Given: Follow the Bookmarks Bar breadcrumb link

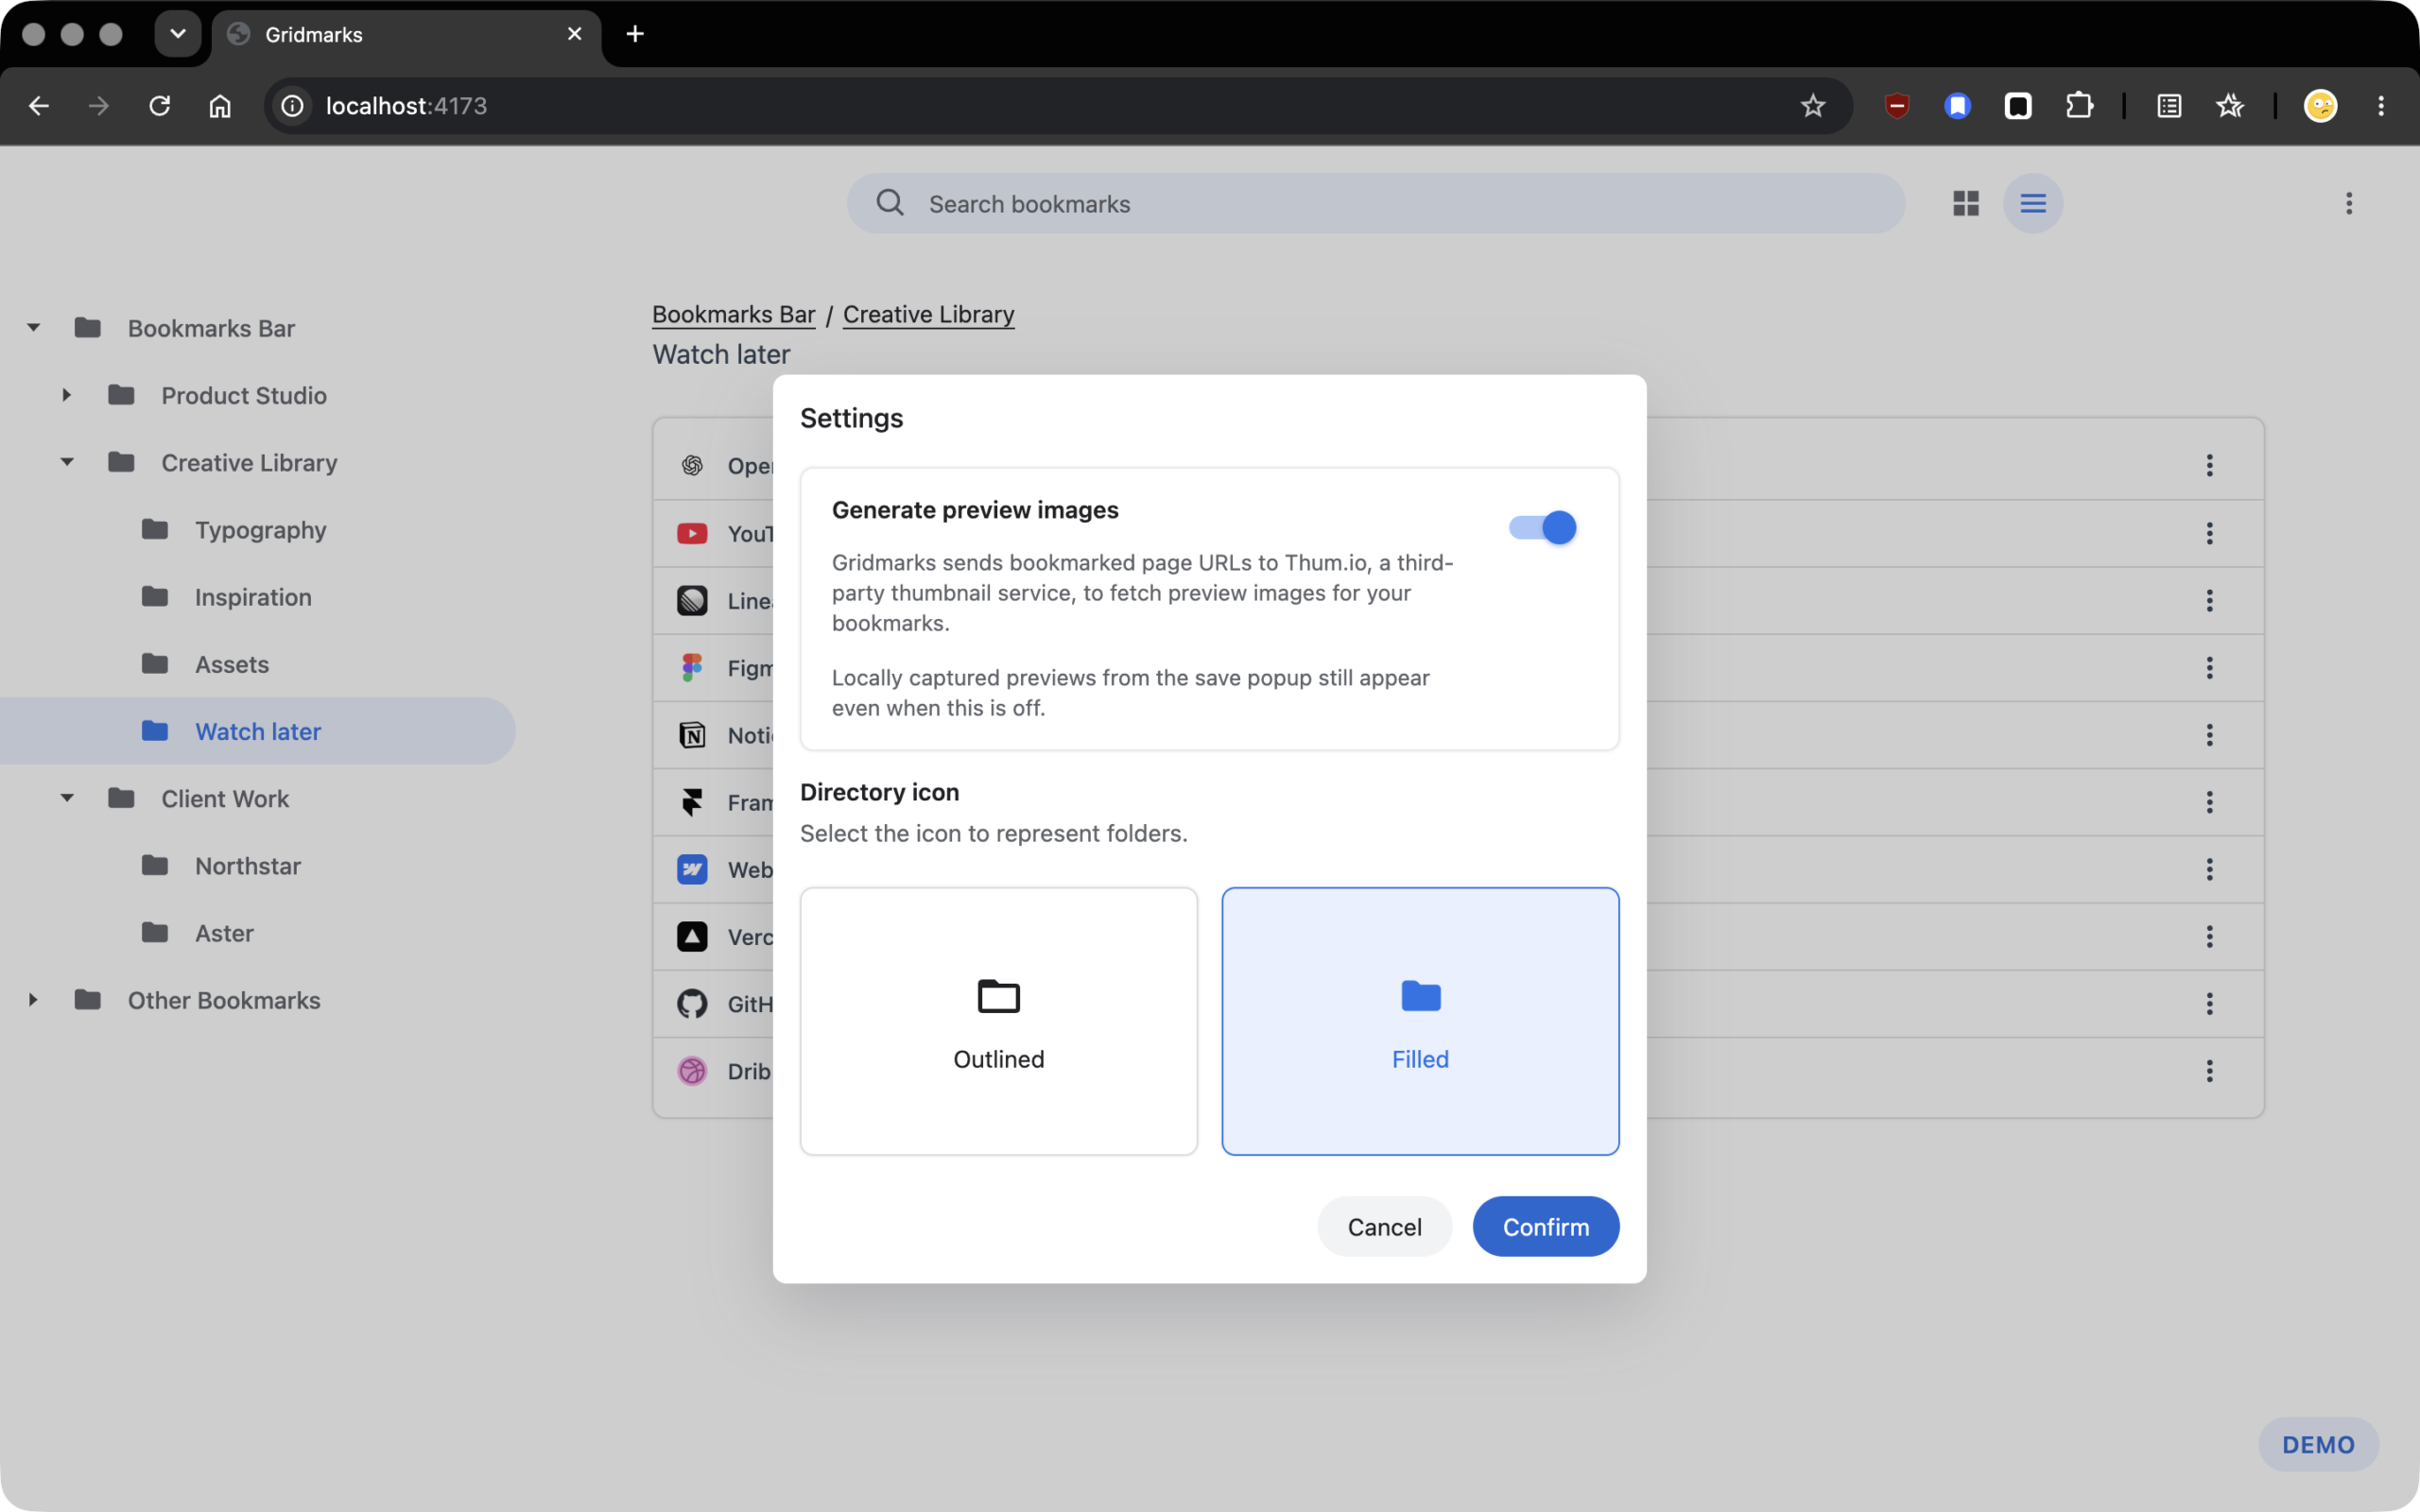Looking at the screenshot, I should [733, 314].
